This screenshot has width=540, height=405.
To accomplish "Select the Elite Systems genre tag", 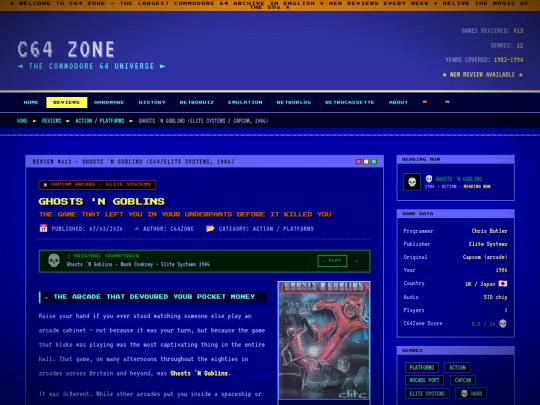I will click(427, 393).
